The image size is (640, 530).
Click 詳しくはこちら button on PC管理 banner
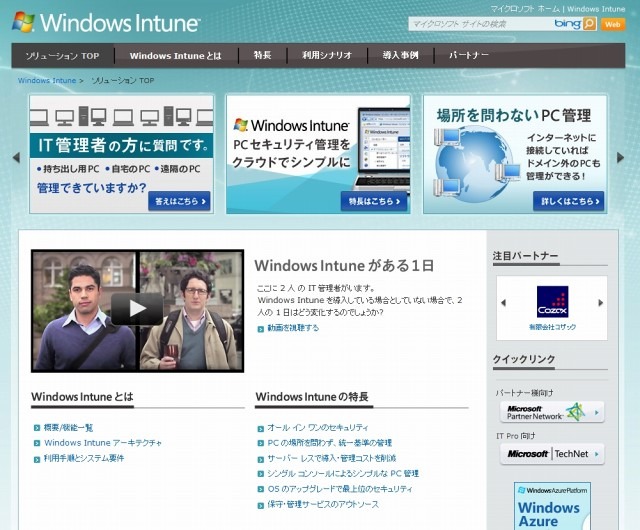coord(568,201)
